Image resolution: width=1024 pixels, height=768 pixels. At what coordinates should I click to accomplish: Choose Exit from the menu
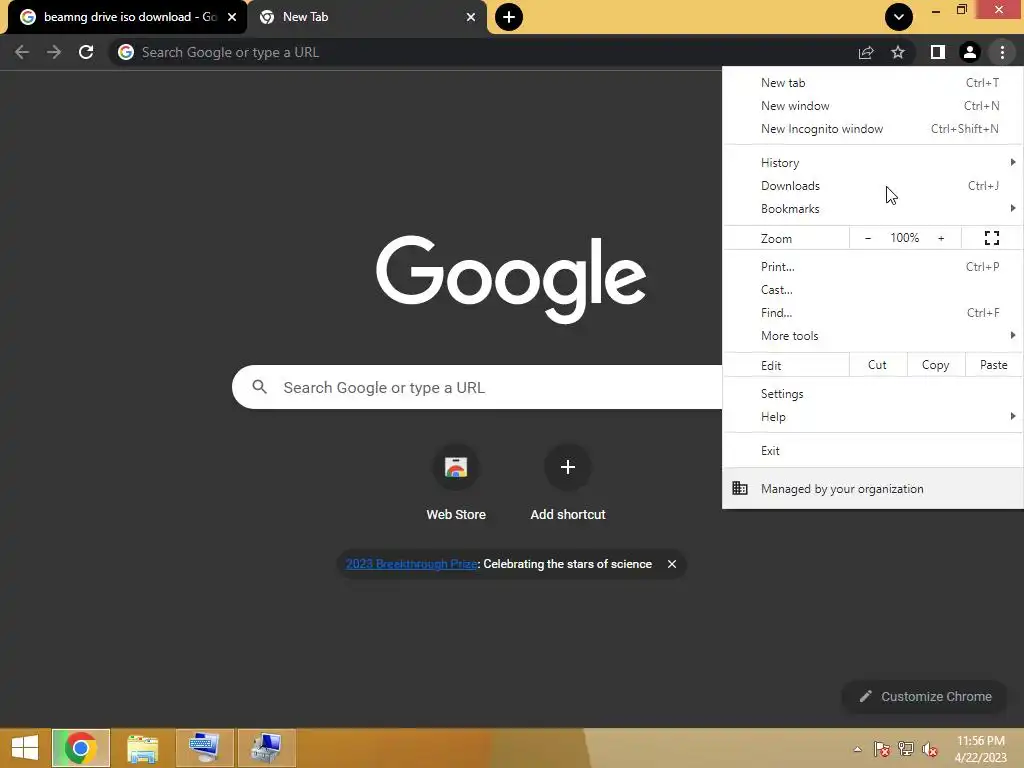[x=872, y=451]
